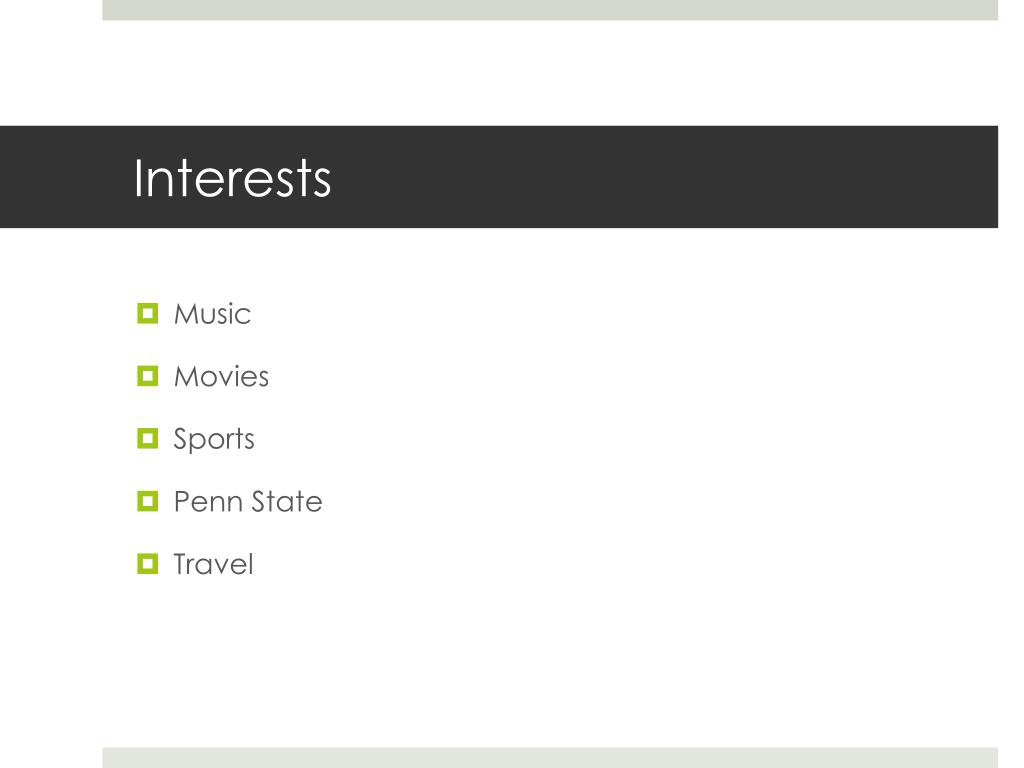Click the blank area between banner and Music
This screenshot has width=1024, height=768.
[550, 263]
